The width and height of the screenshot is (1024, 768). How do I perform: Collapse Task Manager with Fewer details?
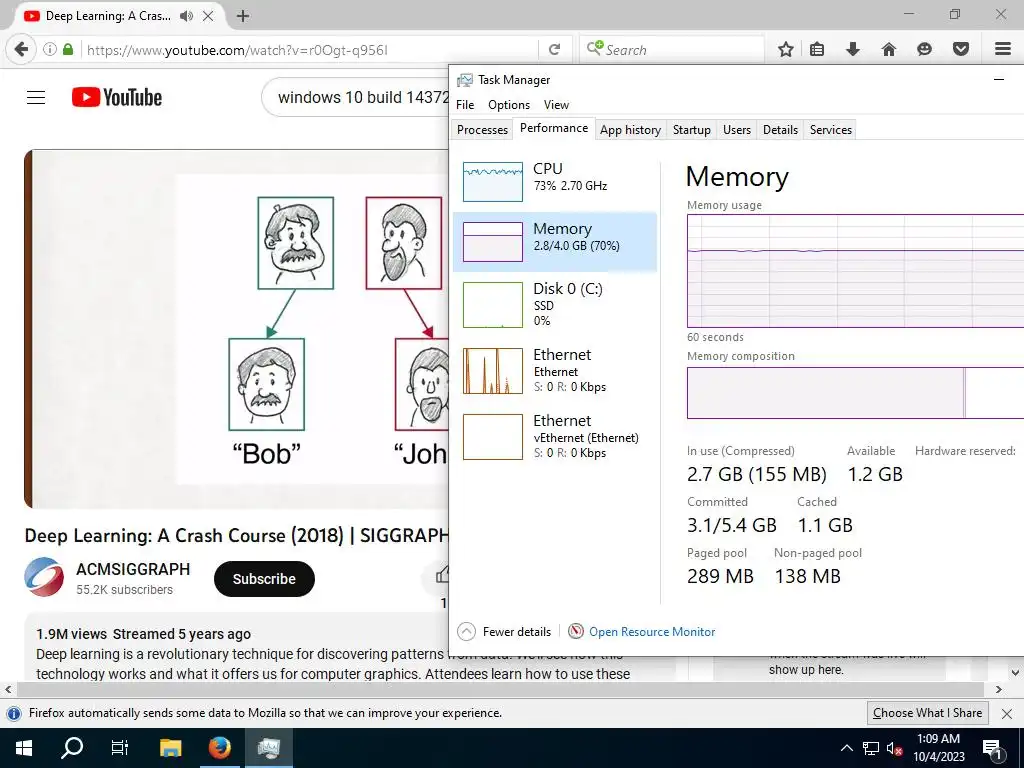click(504, 632)
